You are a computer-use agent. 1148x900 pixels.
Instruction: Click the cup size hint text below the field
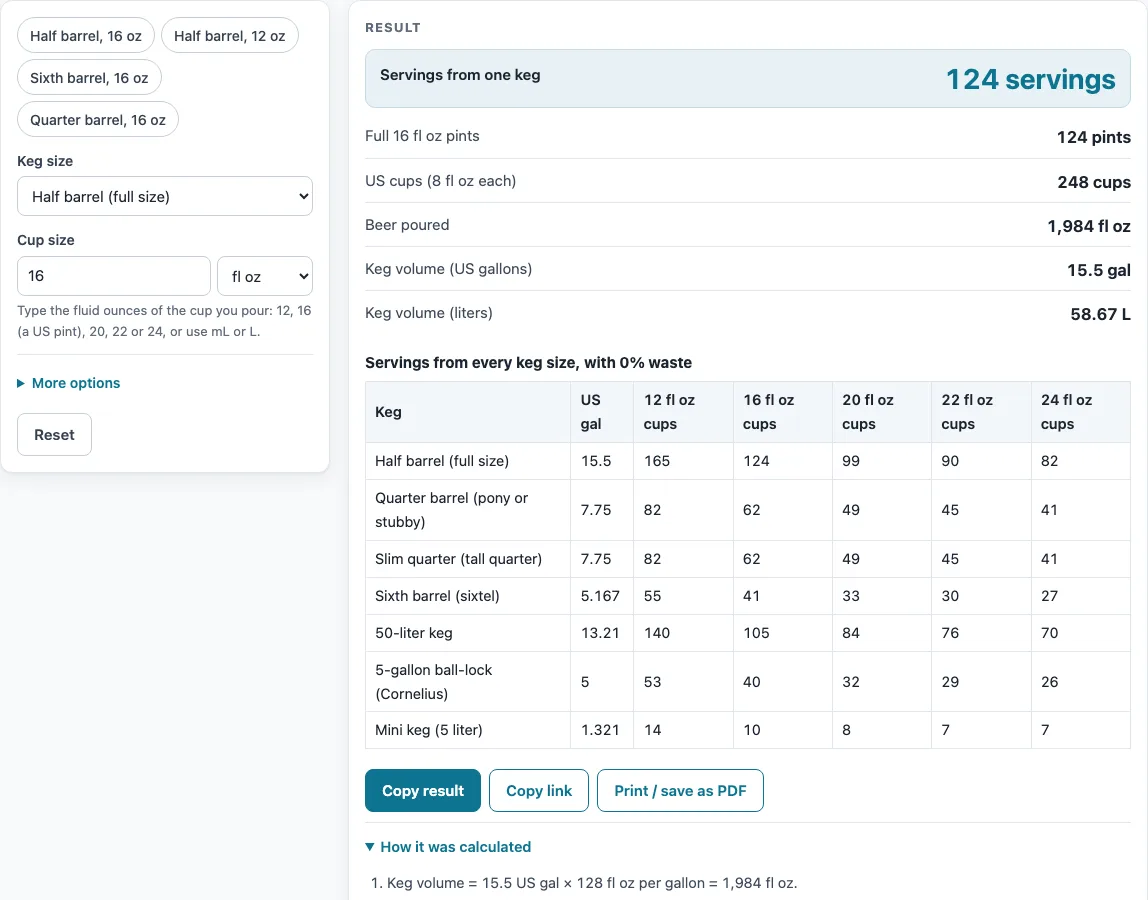165,321
